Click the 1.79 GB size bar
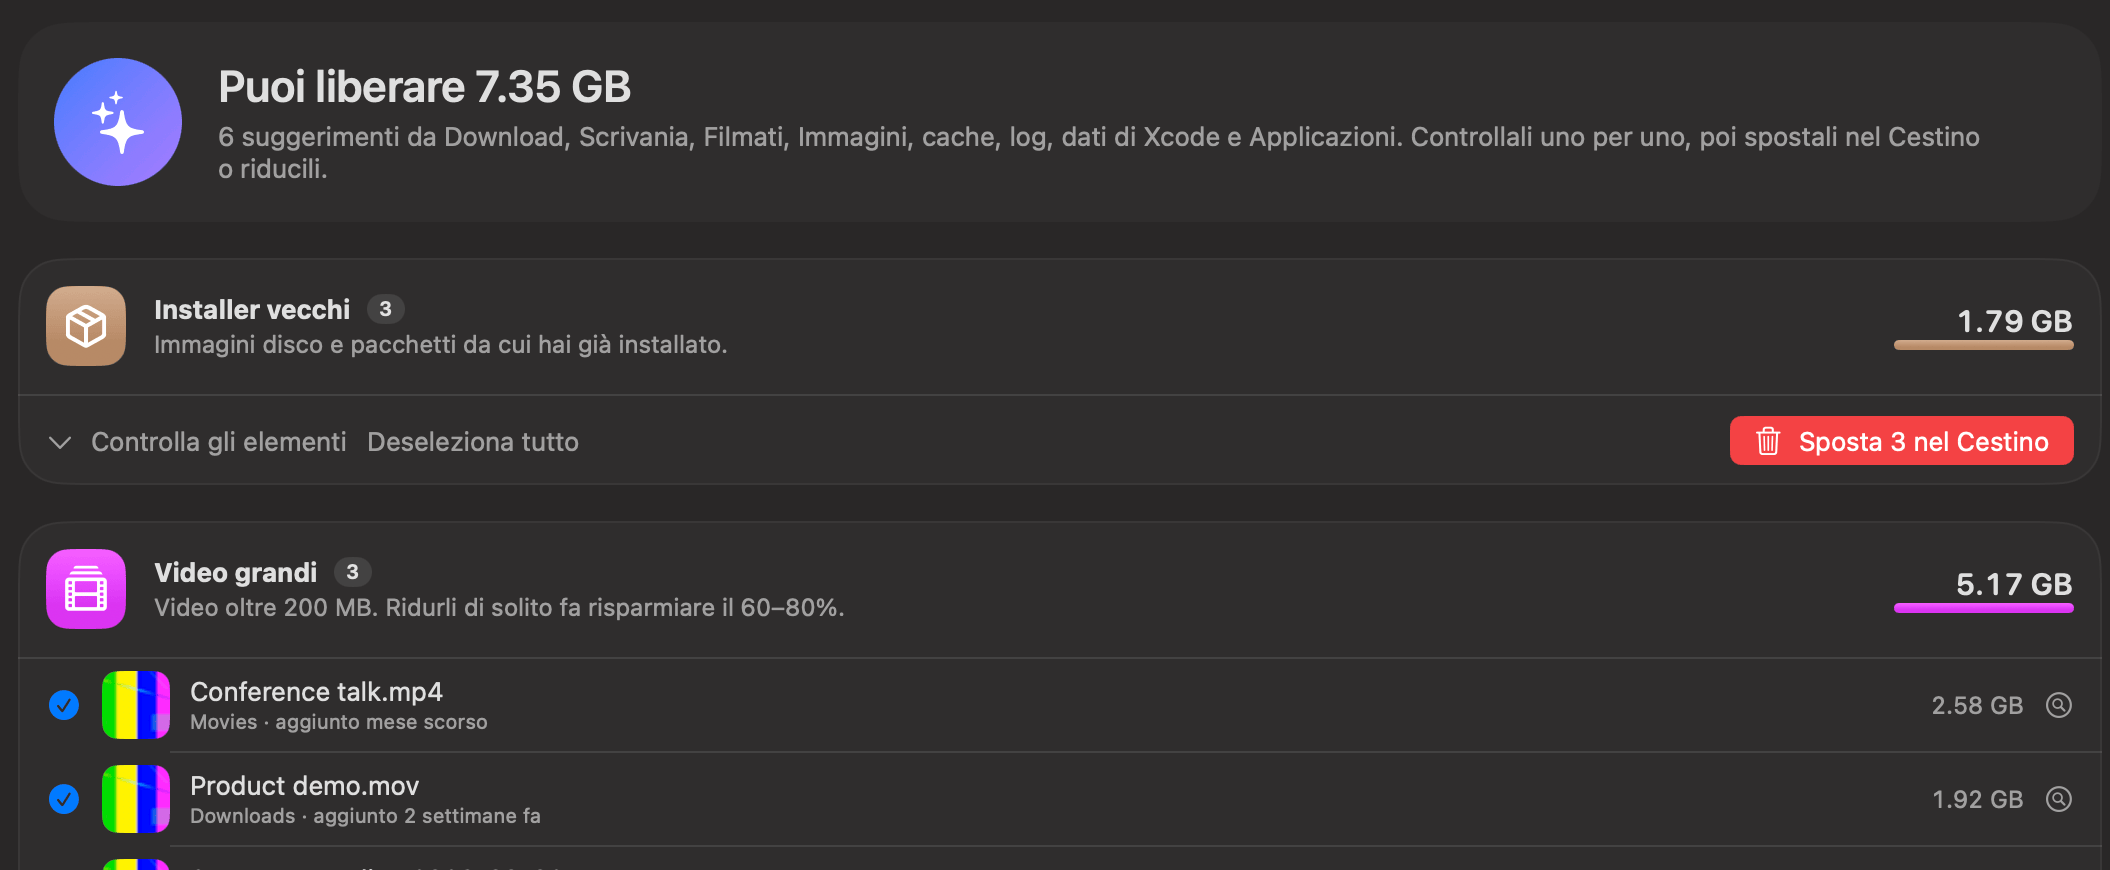The height and width of the screenshot is (870, 2110). coord(1983,345)
